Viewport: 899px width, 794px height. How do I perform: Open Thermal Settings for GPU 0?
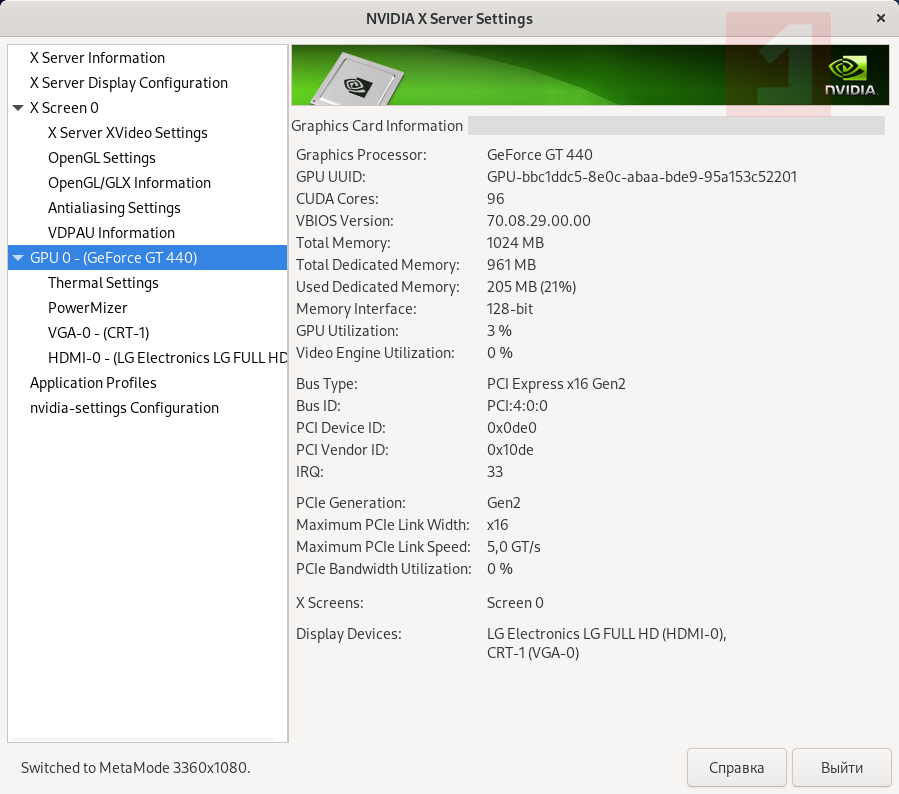pyautogui.click(x=103, y=283)
